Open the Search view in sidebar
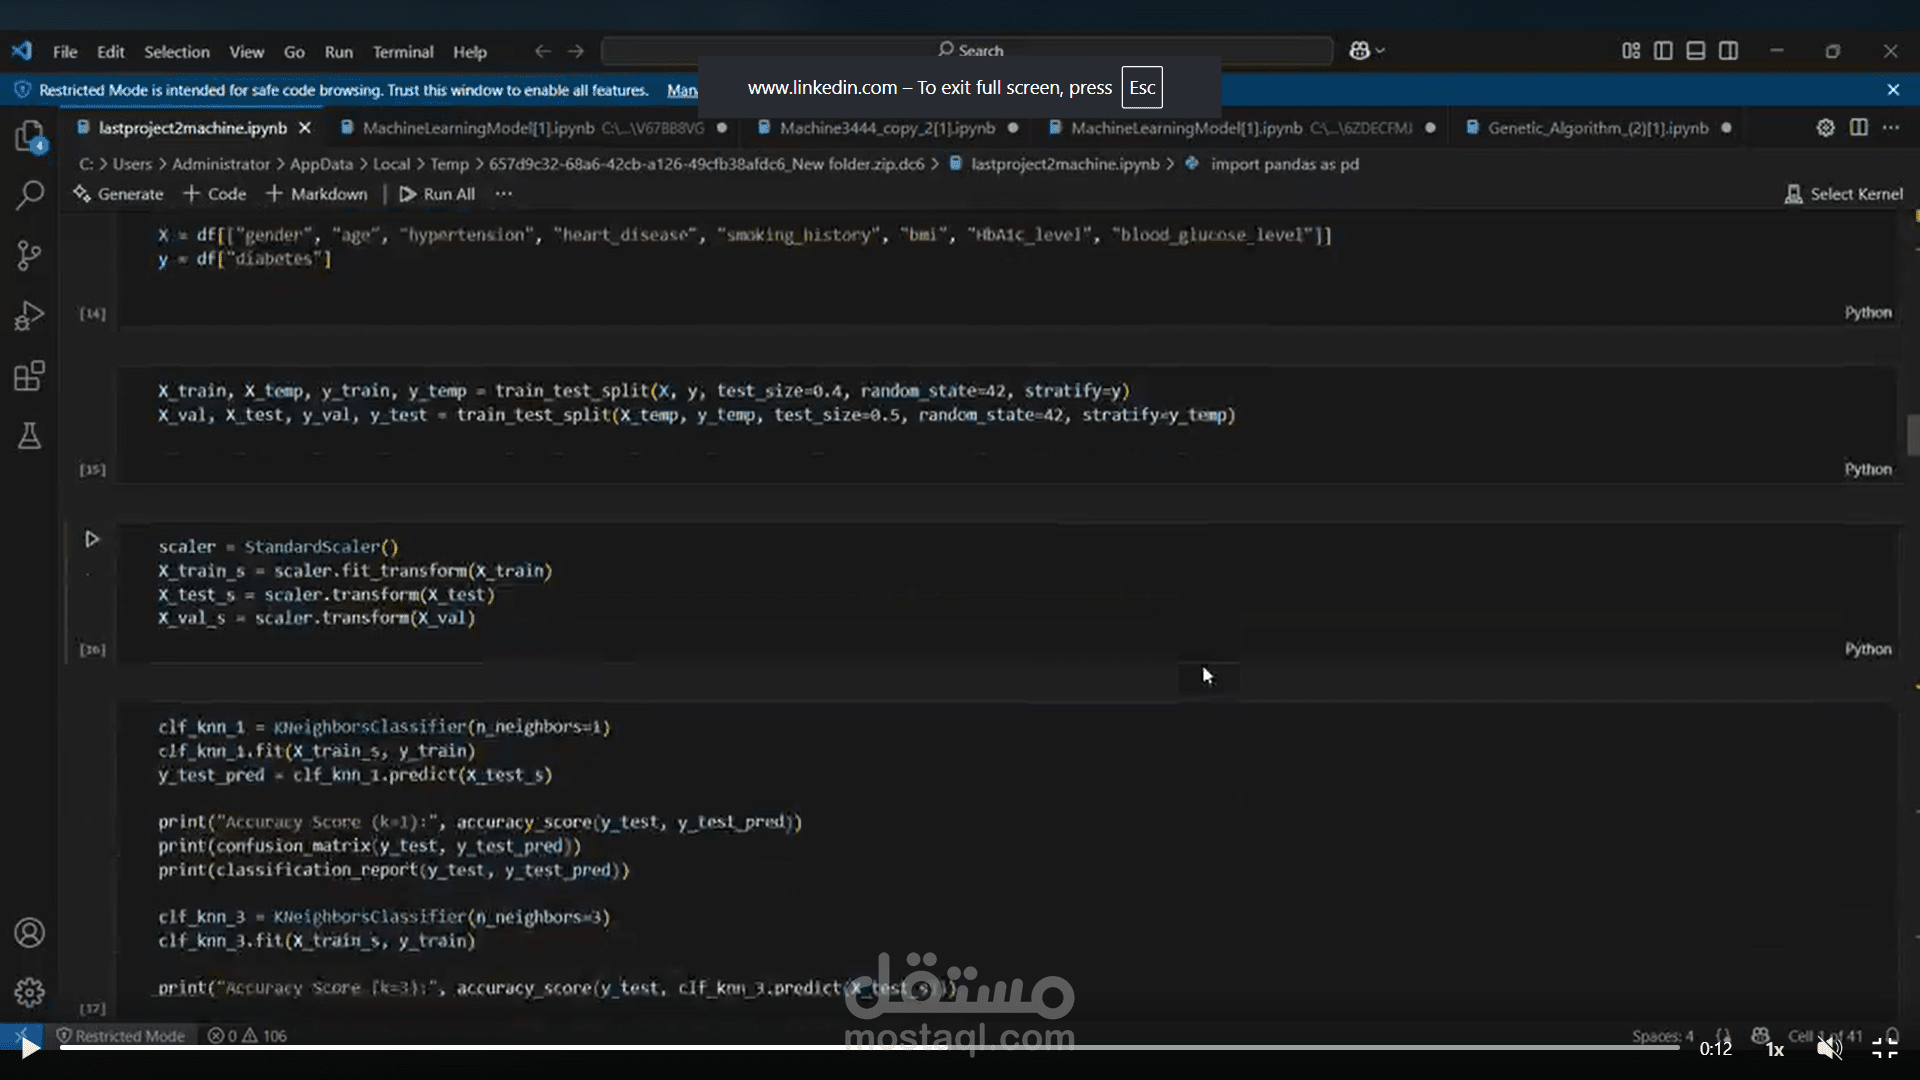Image resolution: width=1920 pixels, height=1080 pixels. (x=30, y=195)
